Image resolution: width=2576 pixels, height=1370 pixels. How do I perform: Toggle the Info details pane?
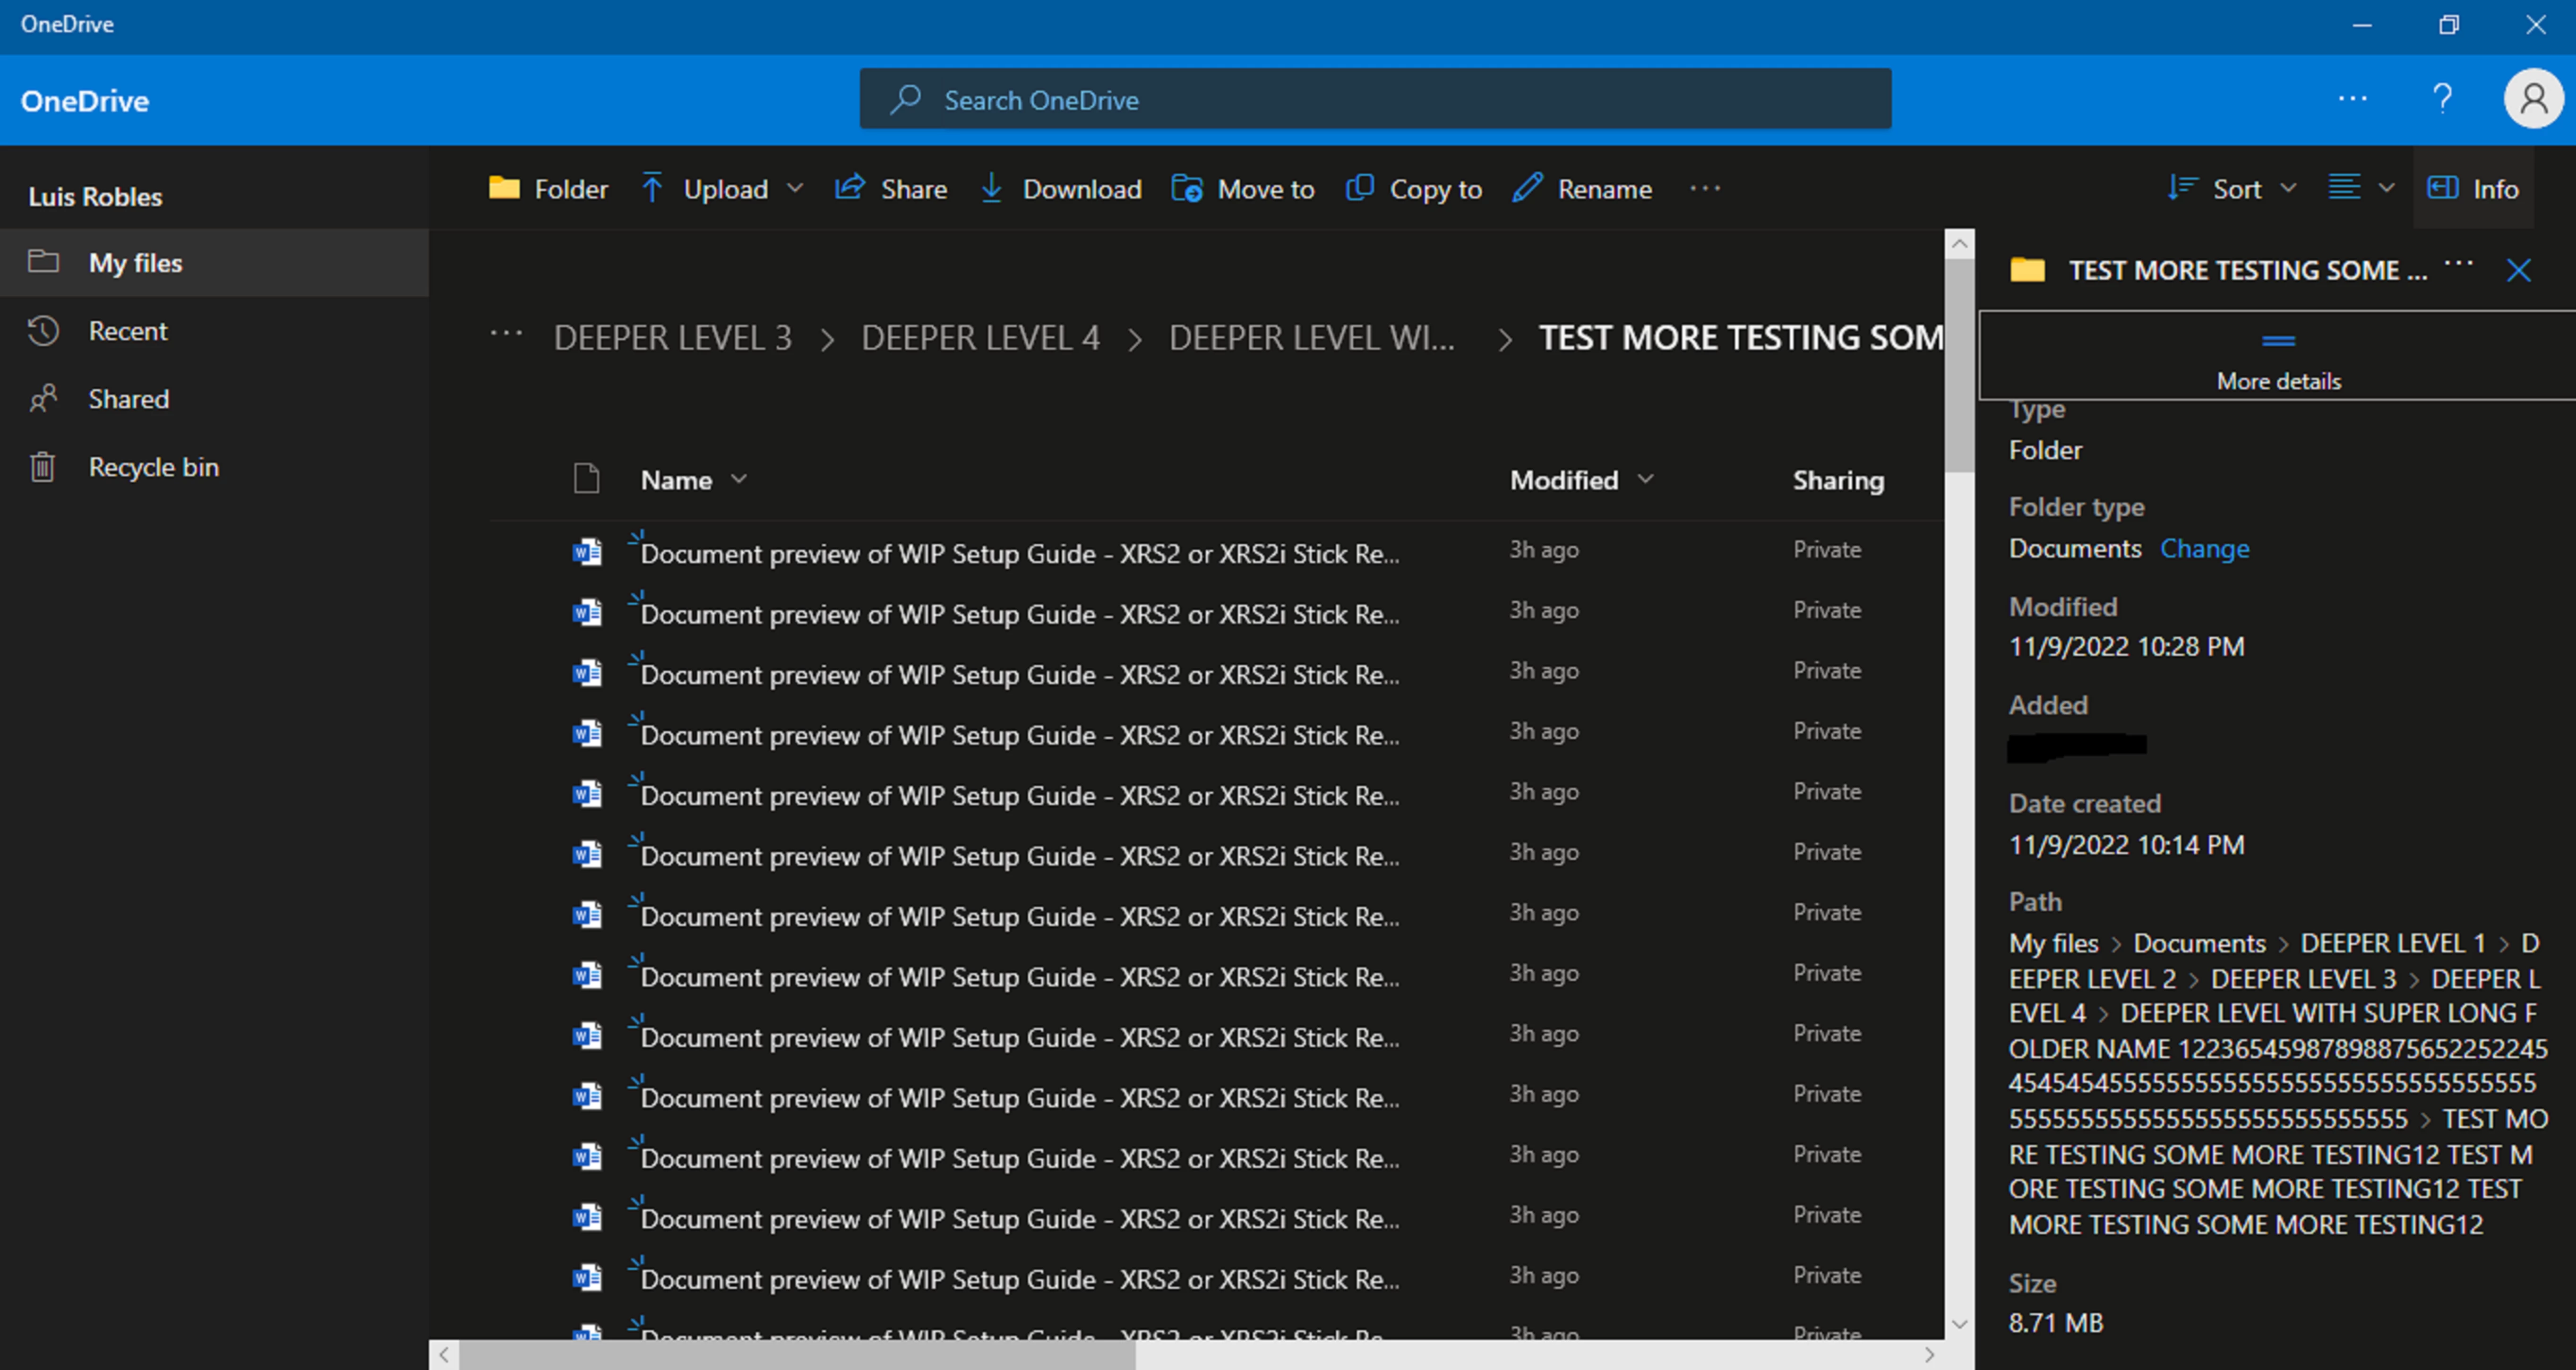tap(2473, 188)
